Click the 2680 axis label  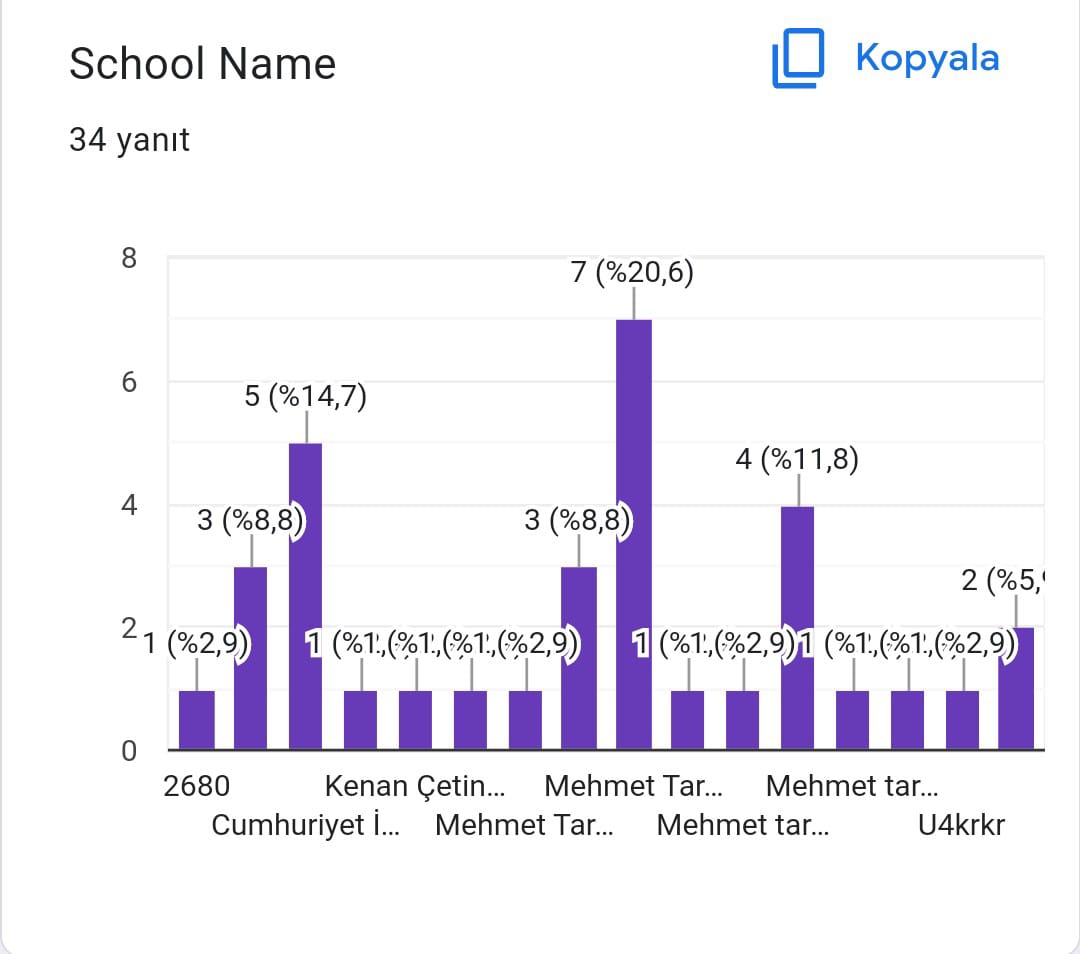tap(196, 786)
